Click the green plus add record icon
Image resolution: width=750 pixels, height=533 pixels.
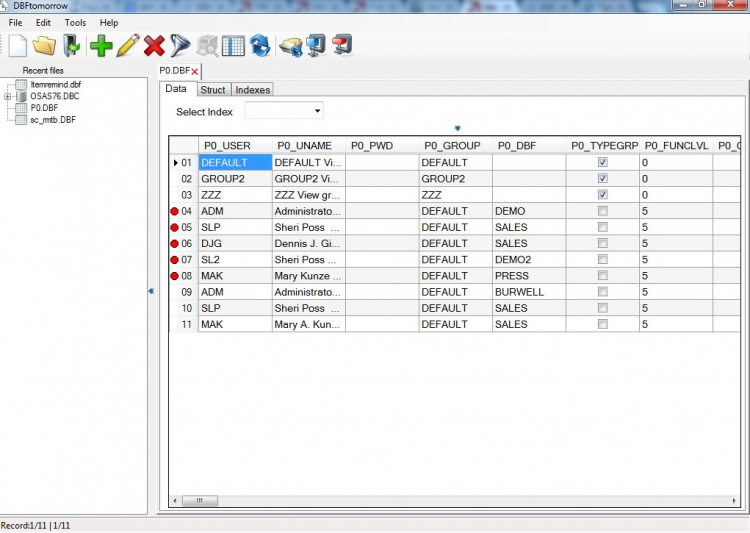pos(101,45)
